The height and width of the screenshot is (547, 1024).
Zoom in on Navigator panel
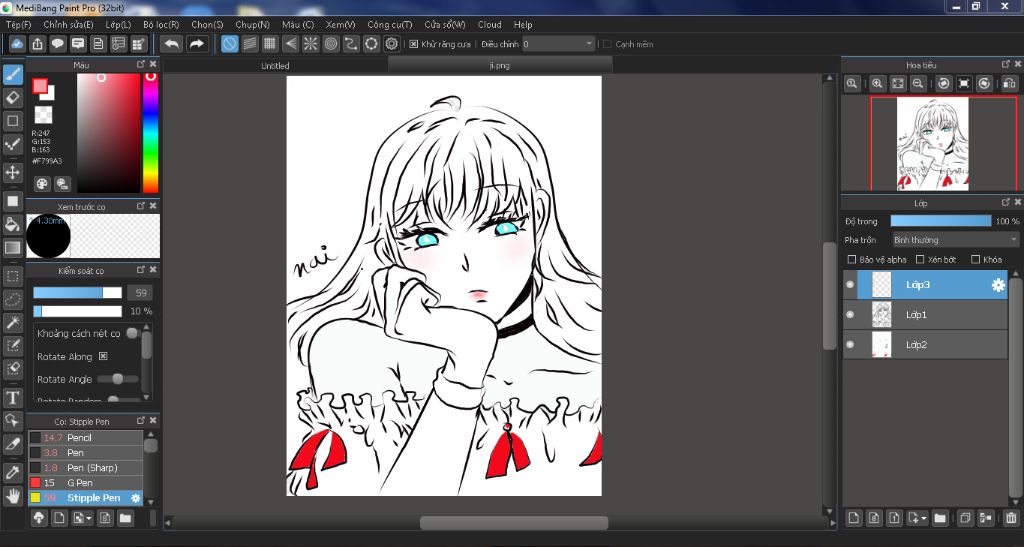[877, 84]
